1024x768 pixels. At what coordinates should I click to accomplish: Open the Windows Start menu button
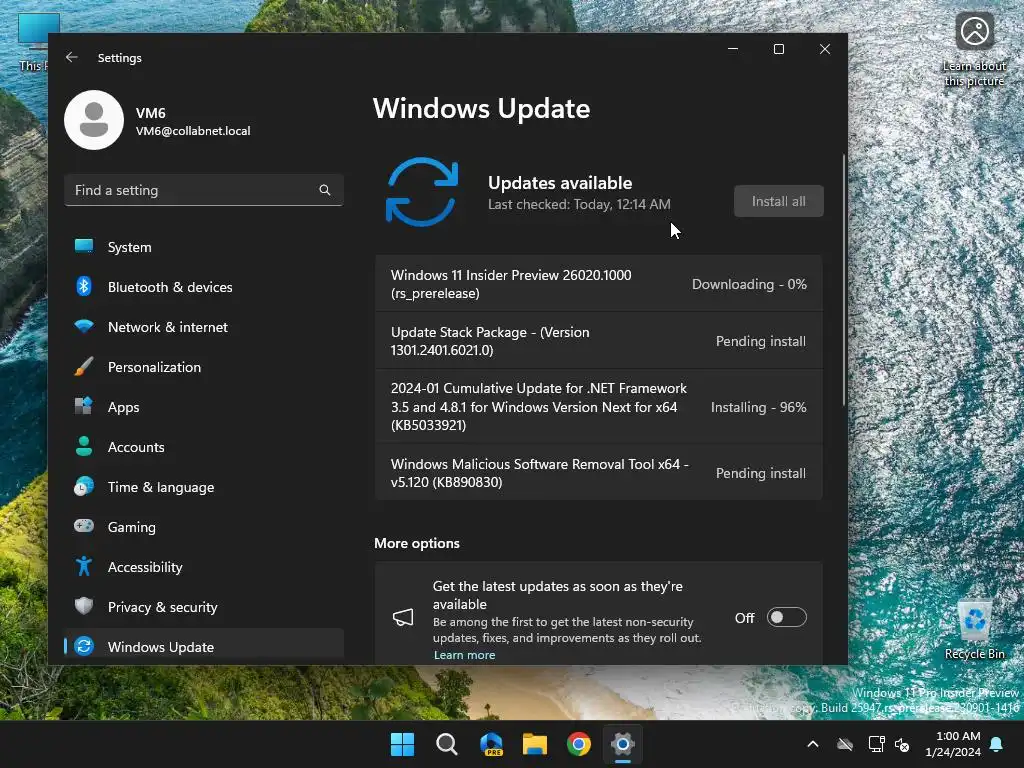402,744
